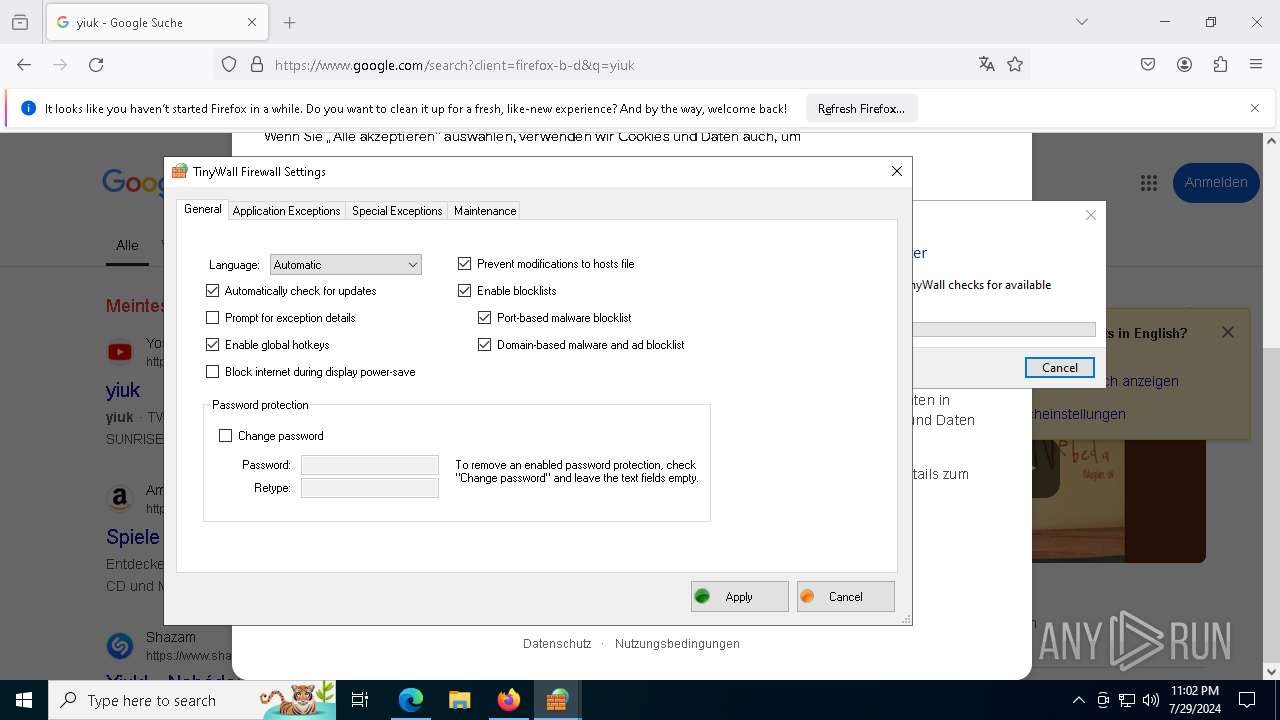The height and width of the screenshot is (720, 1280).
Task: Switch to Application Exceptions tab
Action: [286, 211]
